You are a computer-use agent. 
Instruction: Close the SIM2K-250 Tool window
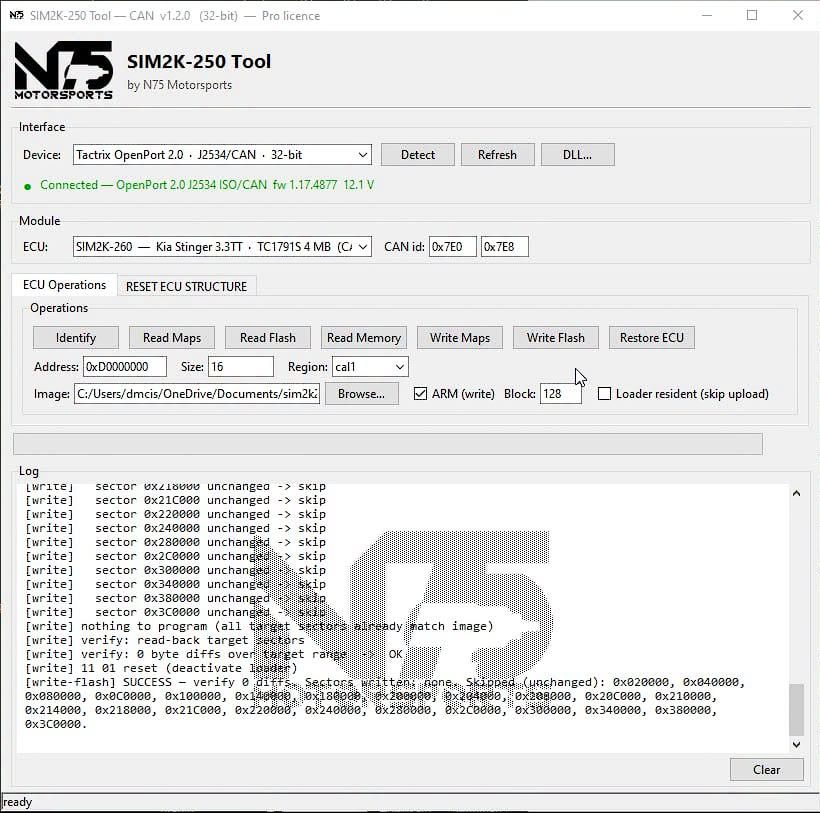tap(798, 15)
